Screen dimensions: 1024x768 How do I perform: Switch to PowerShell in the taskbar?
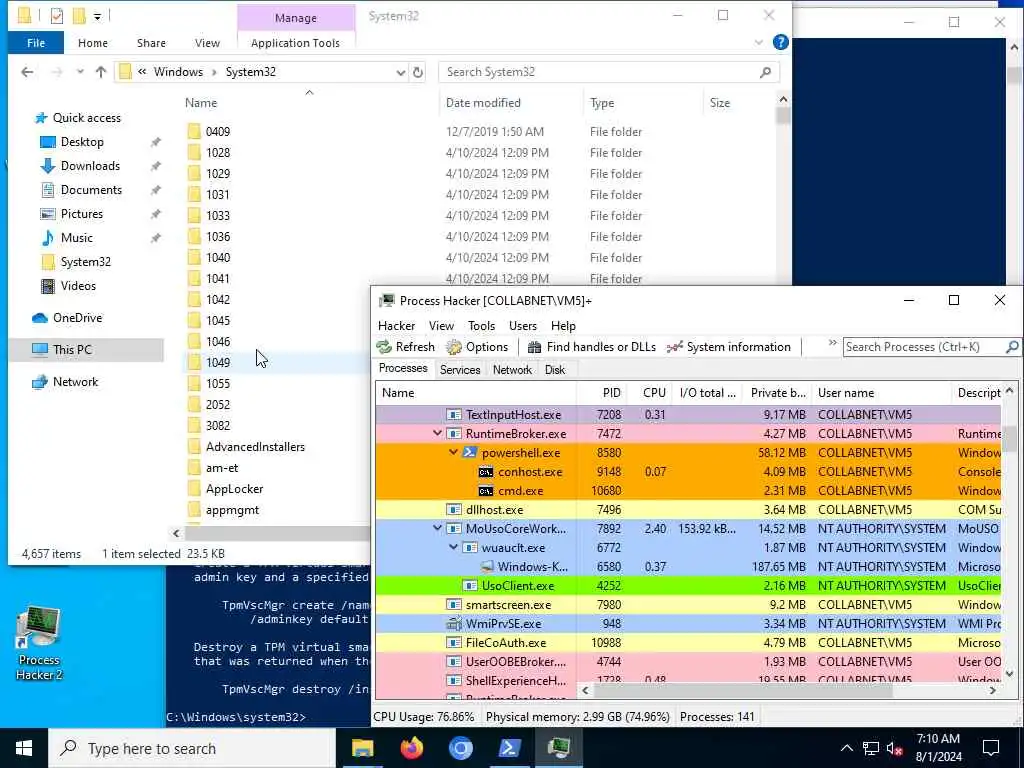[x=509, y=748]
